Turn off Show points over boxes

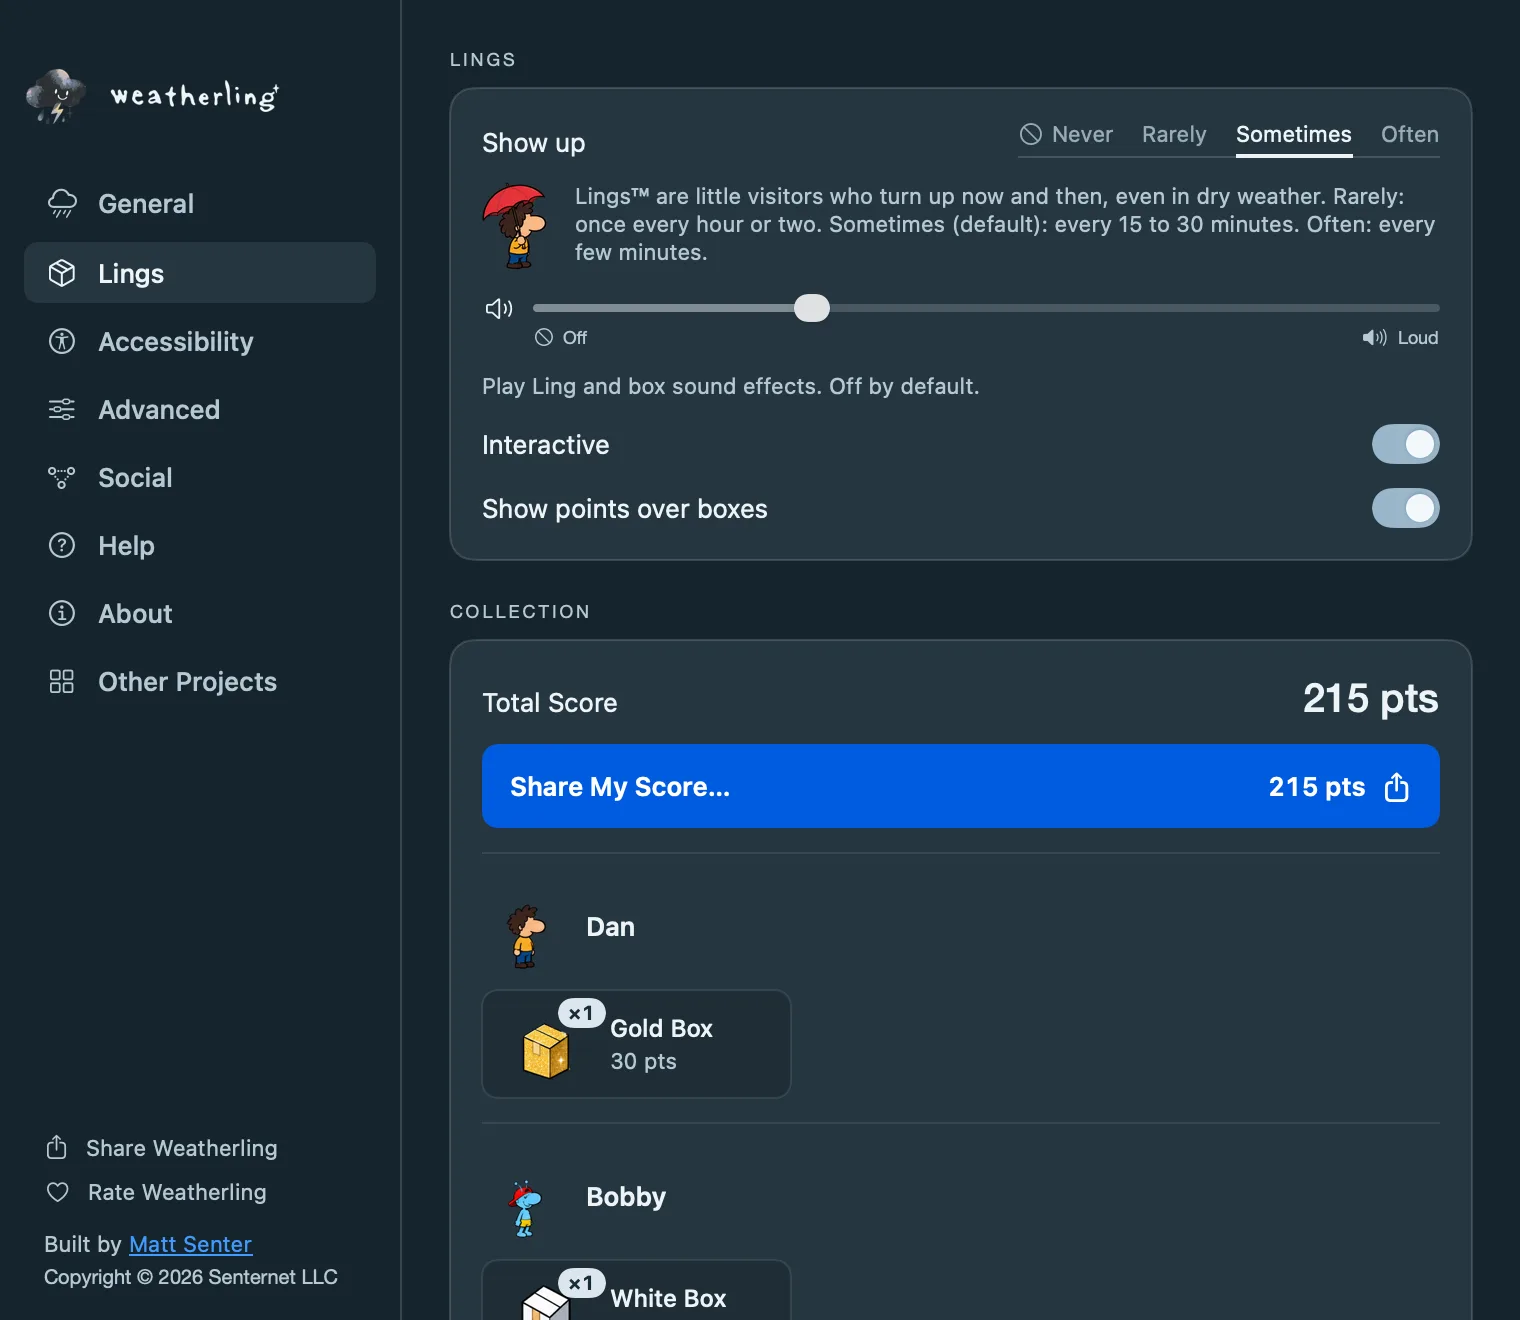(1405, 508)
